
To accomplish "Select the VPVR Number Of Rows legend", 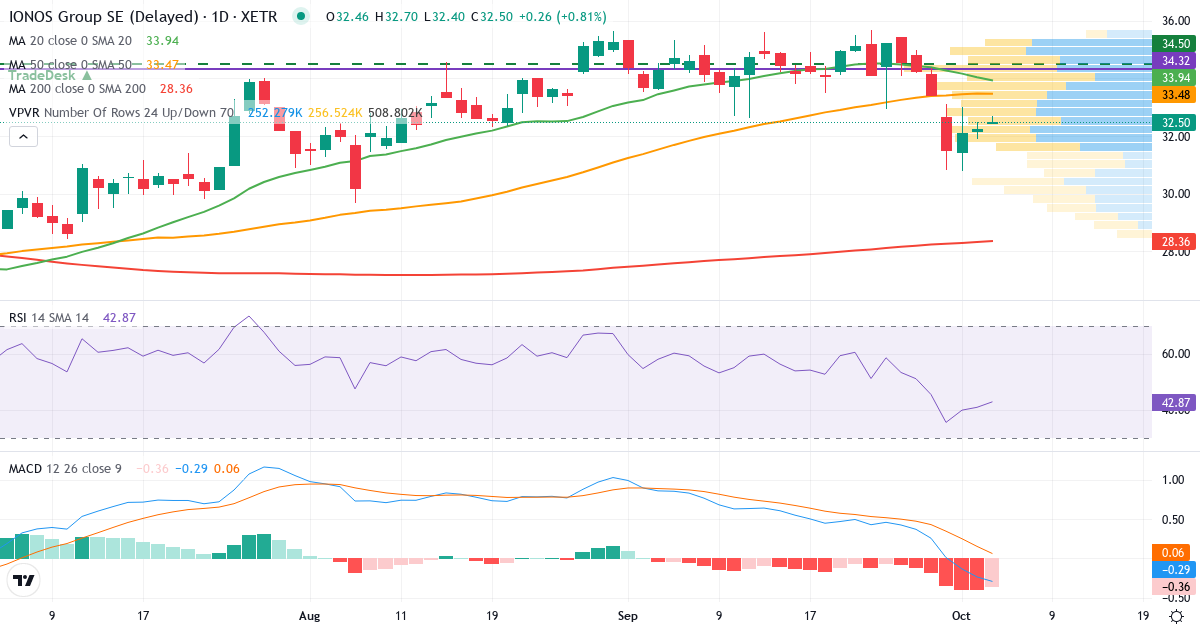I will tap(121, 112).
